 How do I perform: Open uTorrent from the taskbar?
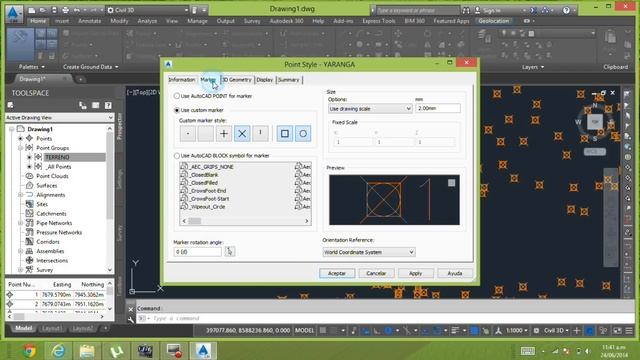click(116, 351)
